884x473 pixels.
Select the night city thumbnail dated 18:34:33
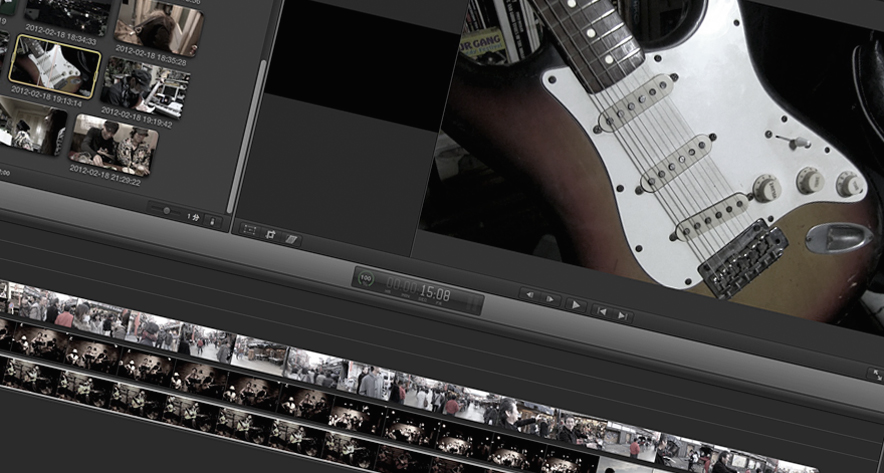(68, 15)
